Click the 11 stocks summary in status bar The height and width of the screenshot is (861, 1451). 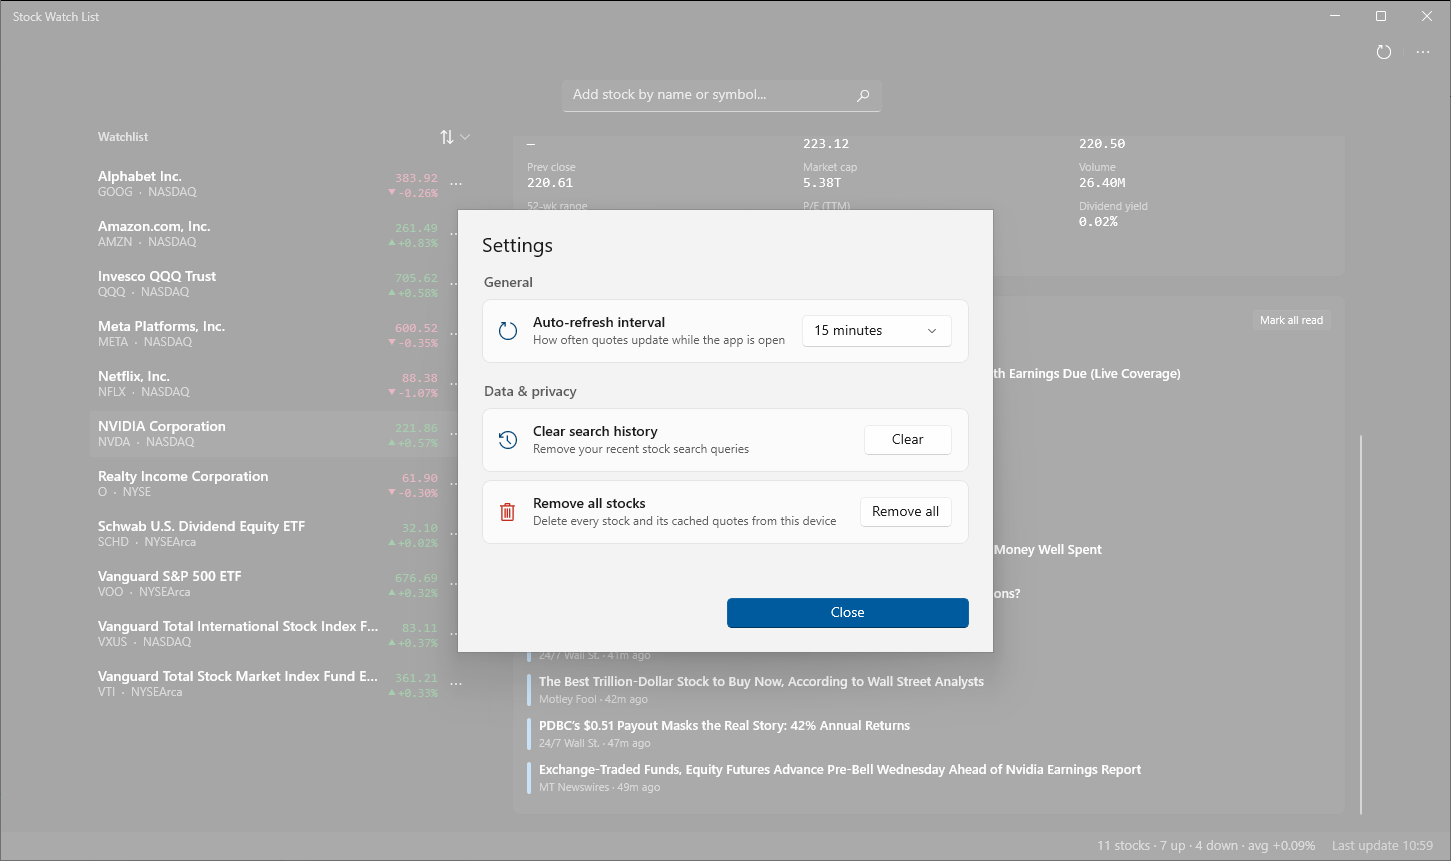pos(1206,846)
